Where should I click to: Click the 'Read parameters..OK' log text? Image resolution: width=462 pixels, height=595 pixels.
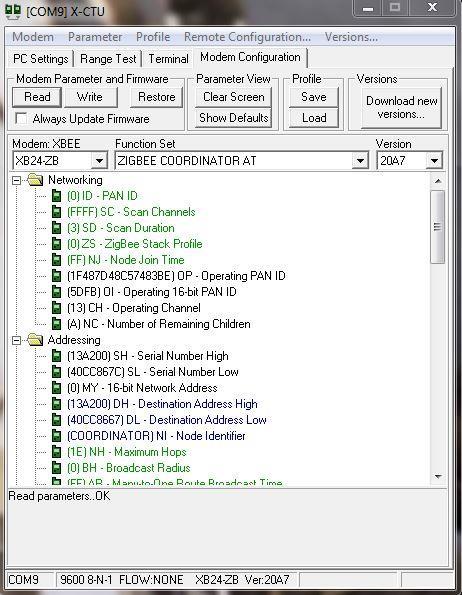pyautogui.click(x=59, y=496)
